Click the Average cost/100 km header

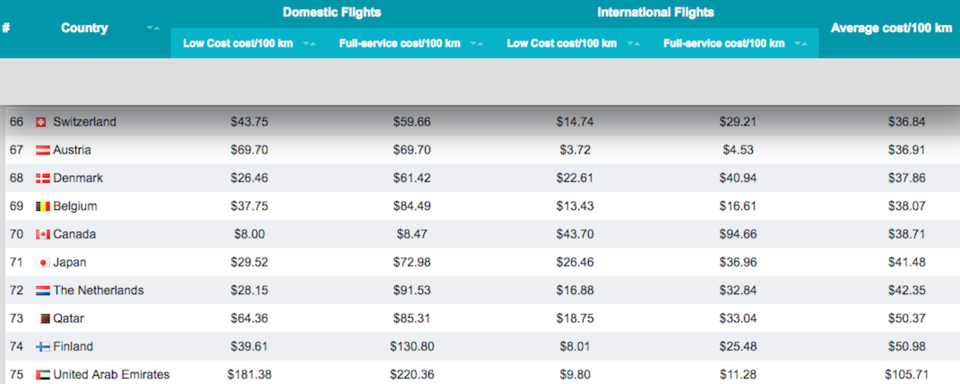(891, 28)
